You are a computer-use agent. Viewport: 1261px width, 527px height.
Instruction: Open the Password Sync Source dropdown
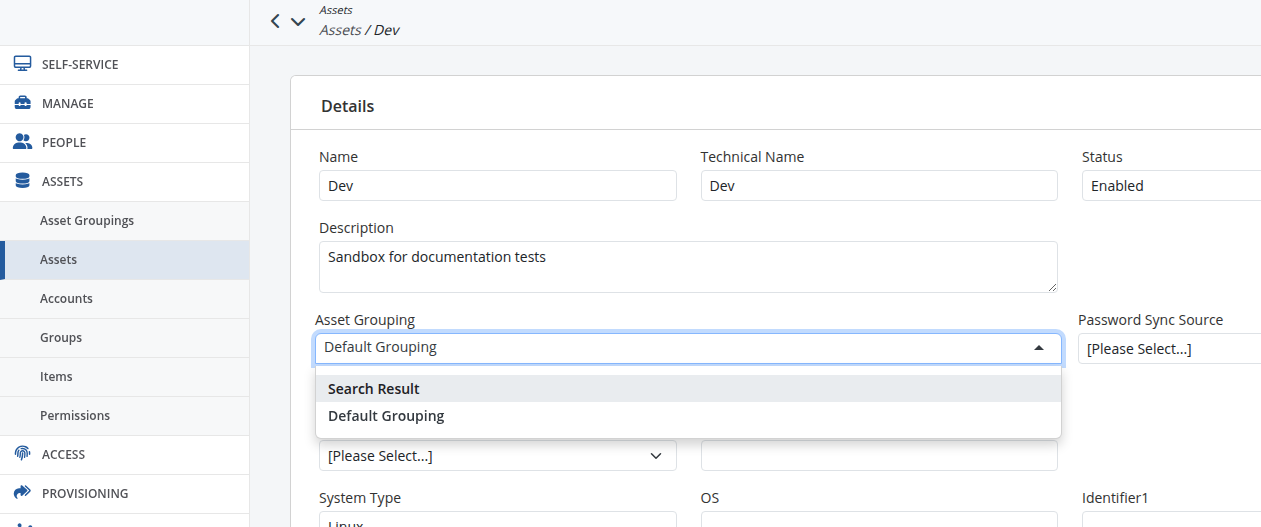click(1169, 349)
